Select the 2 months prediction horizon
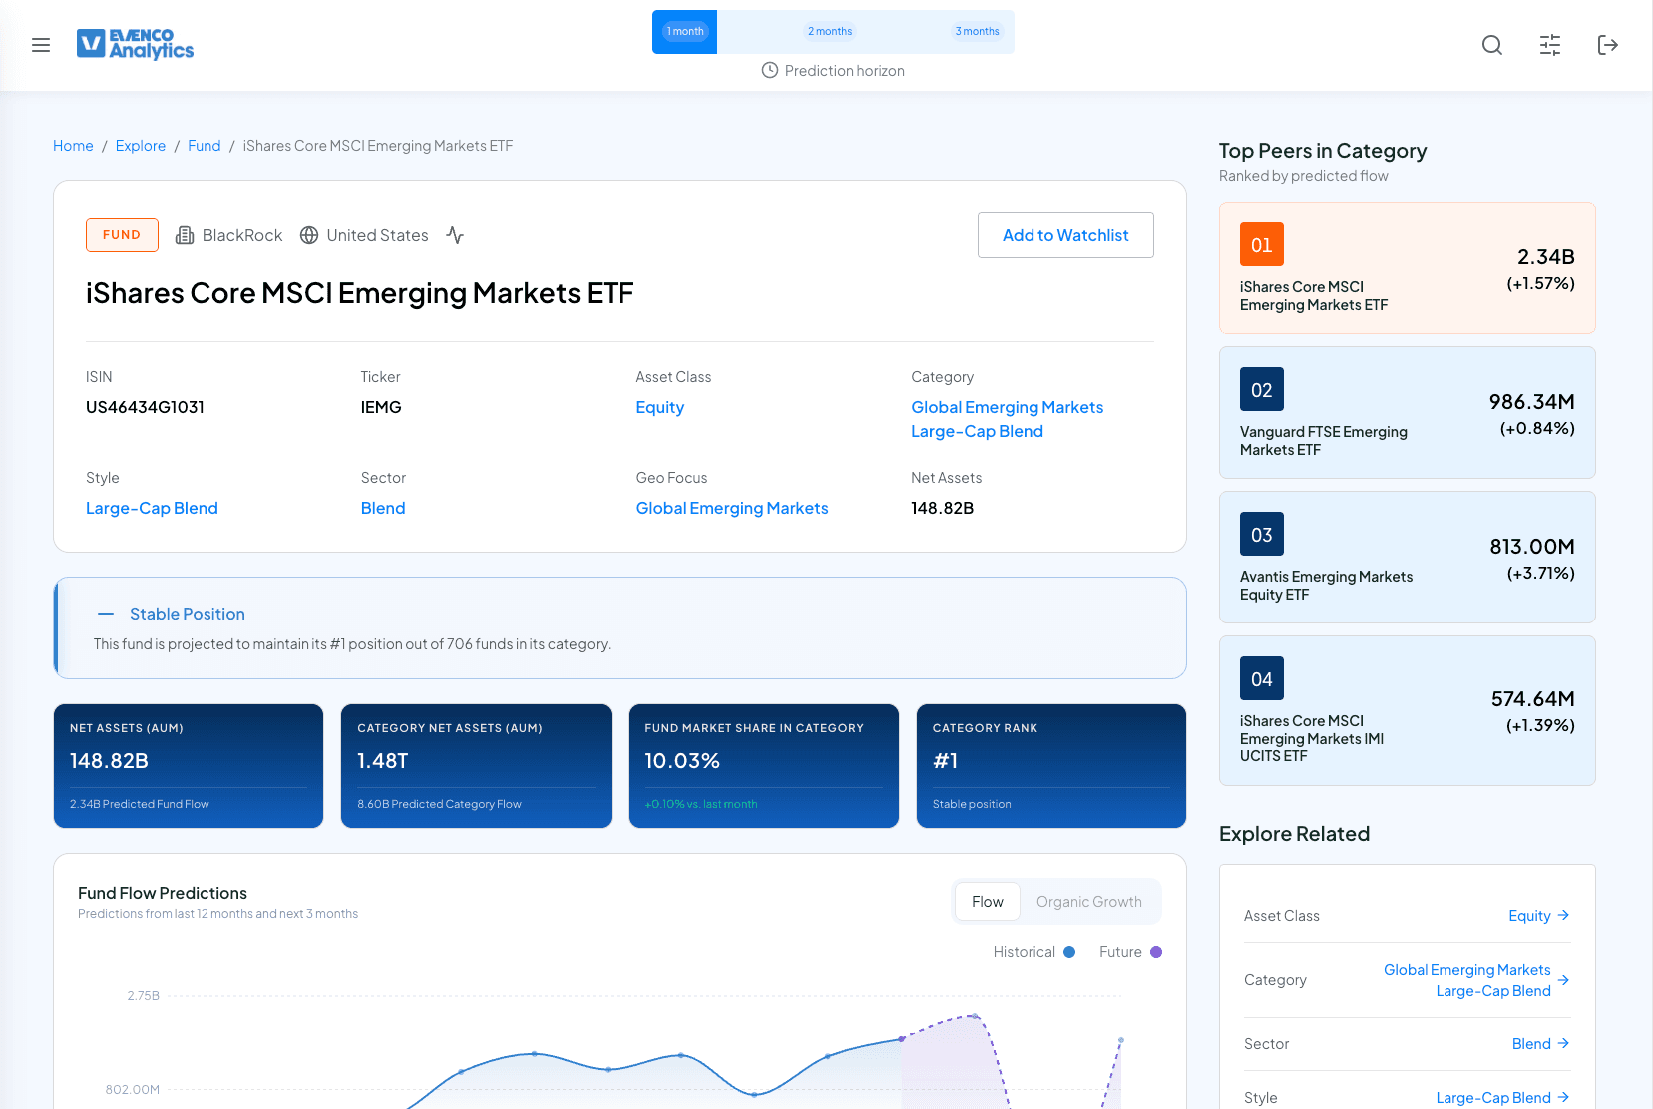This screenshot has height=1109, width=1653. (830, 32)
